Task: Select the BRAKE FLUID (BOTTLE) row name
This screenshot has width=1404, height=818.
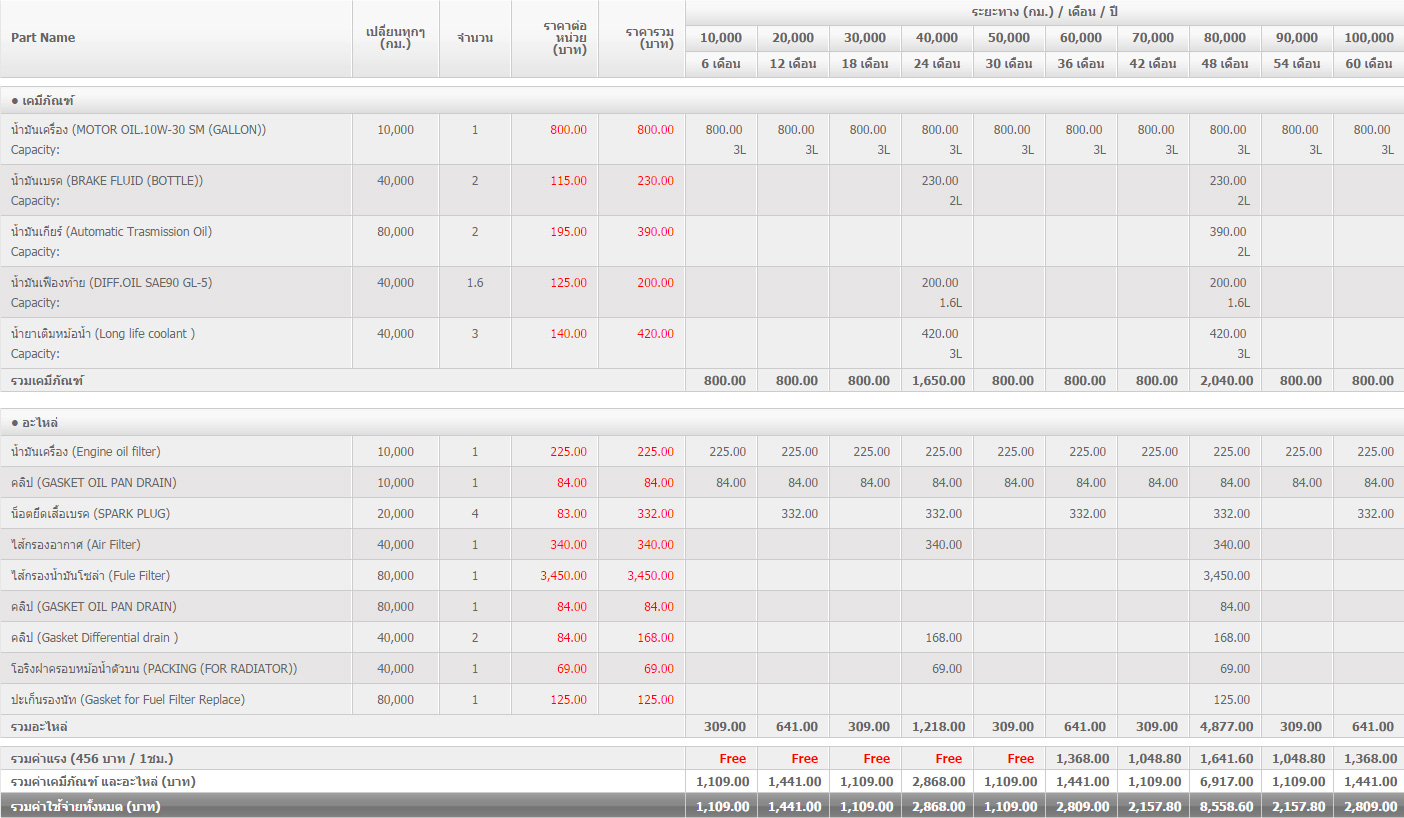Action: (107, 181)
